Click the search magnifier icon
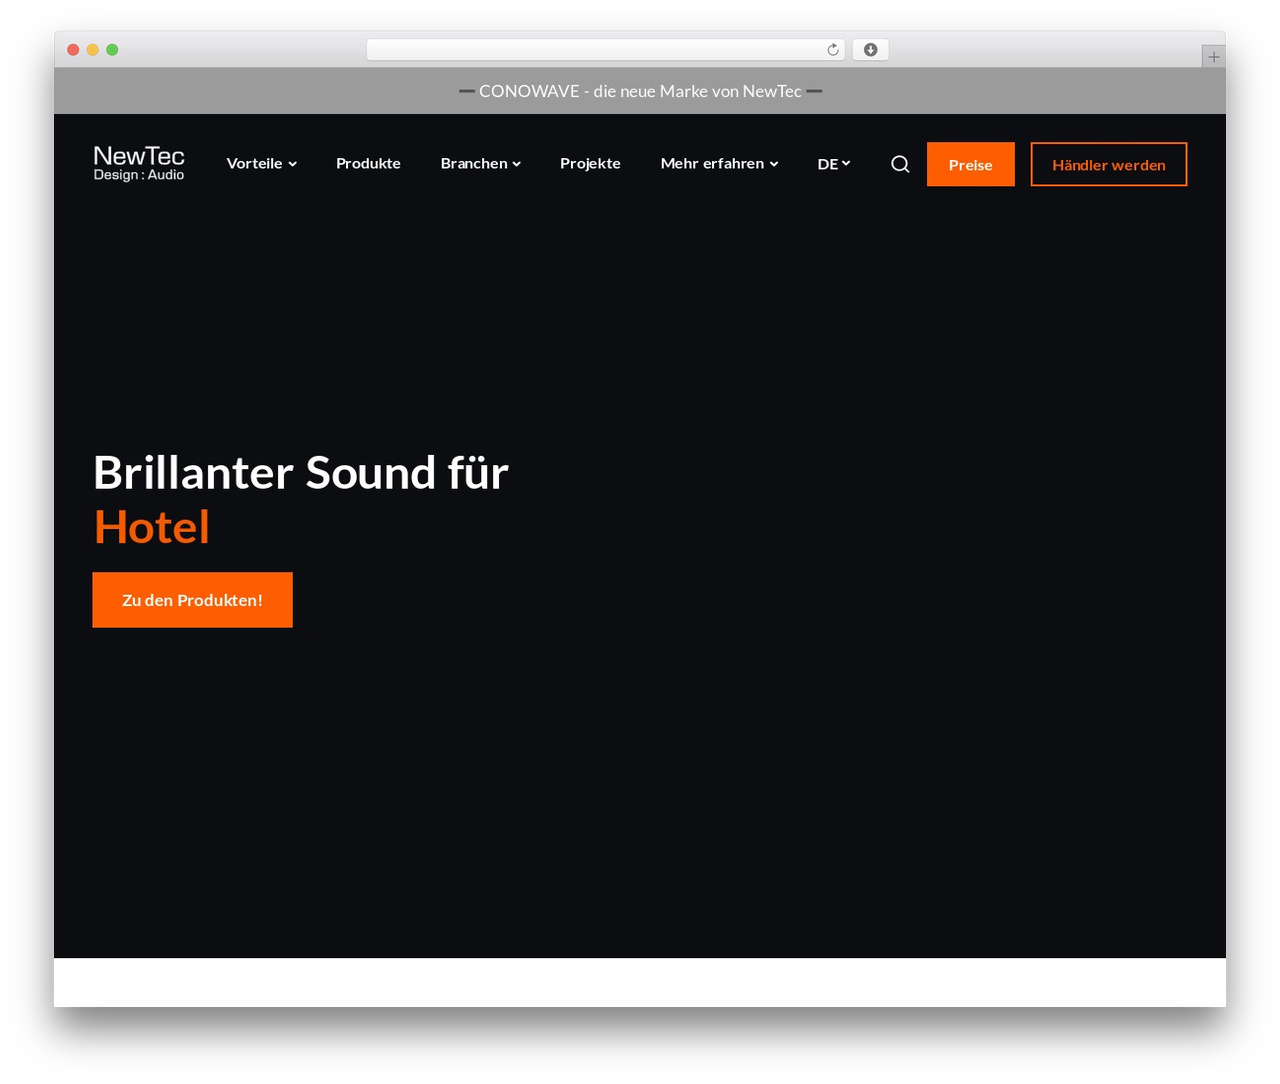Screen dimensions: 1280x1084 [x=900, y=164]
